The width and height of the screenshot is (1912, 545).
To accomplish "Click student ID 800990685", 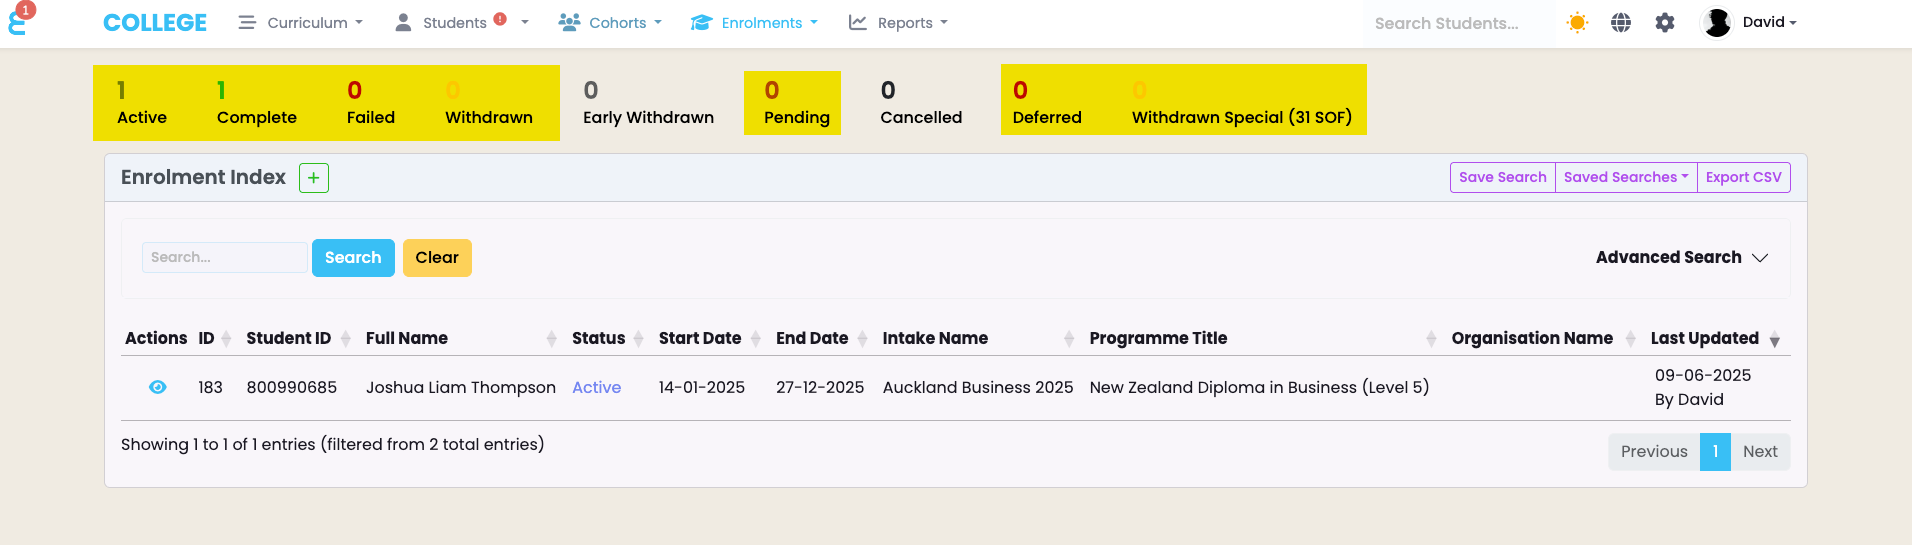I will click(x=291, y=387).
